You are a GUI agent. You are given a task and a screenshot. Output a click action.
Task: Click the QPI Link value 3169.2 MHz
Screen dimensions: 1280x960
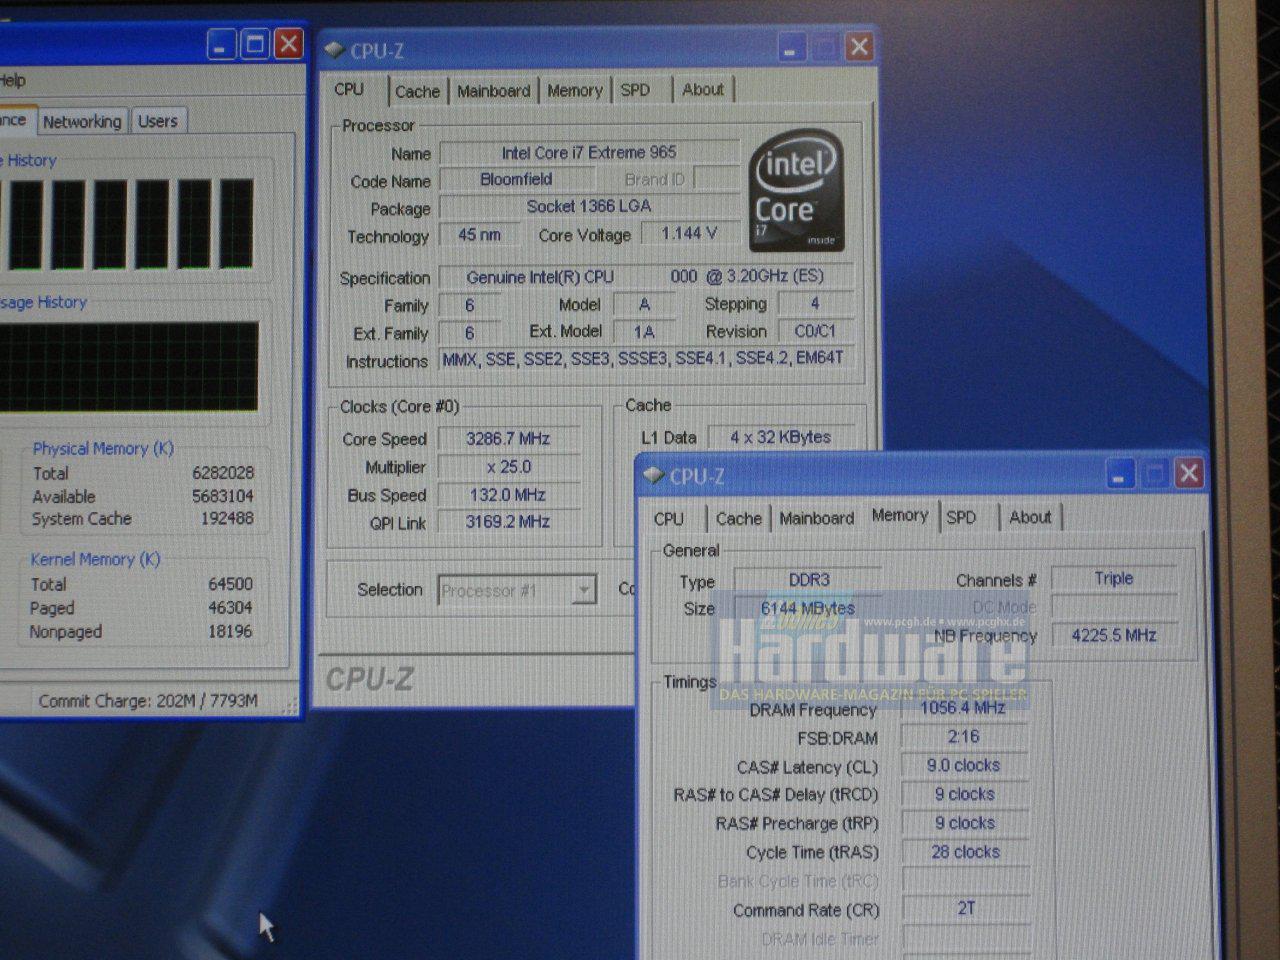508,522
